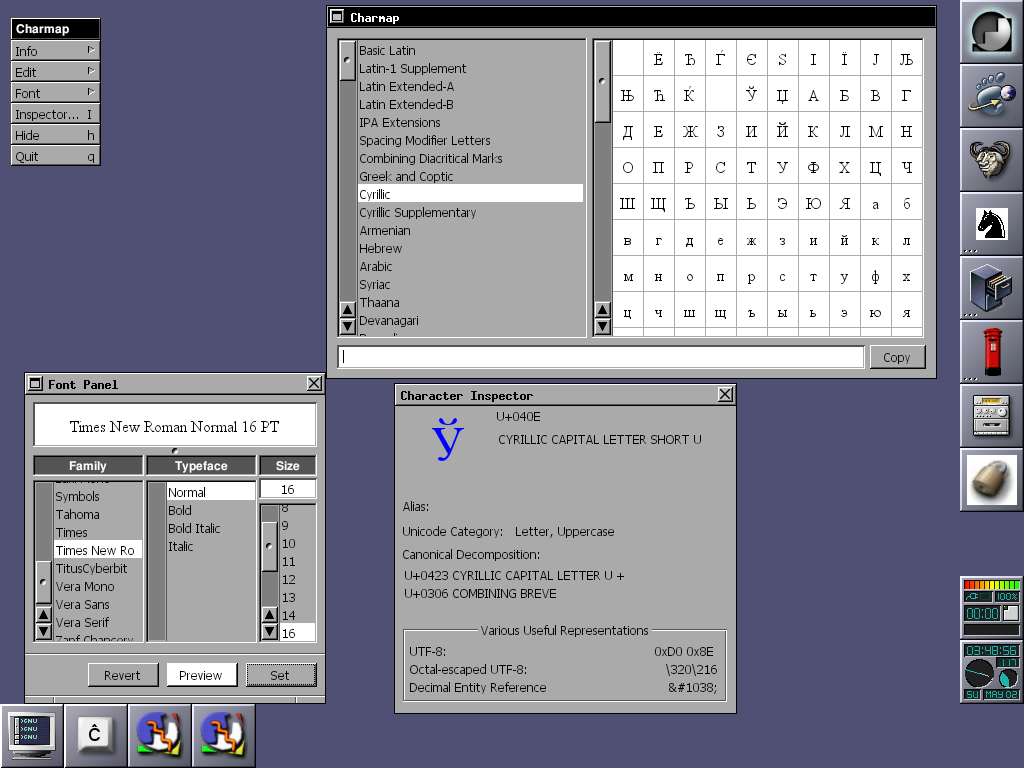This screenshot has height=768, width=1024.
Task: Click the GNU terminal monitor icon
Action: (x=32, y=735)
